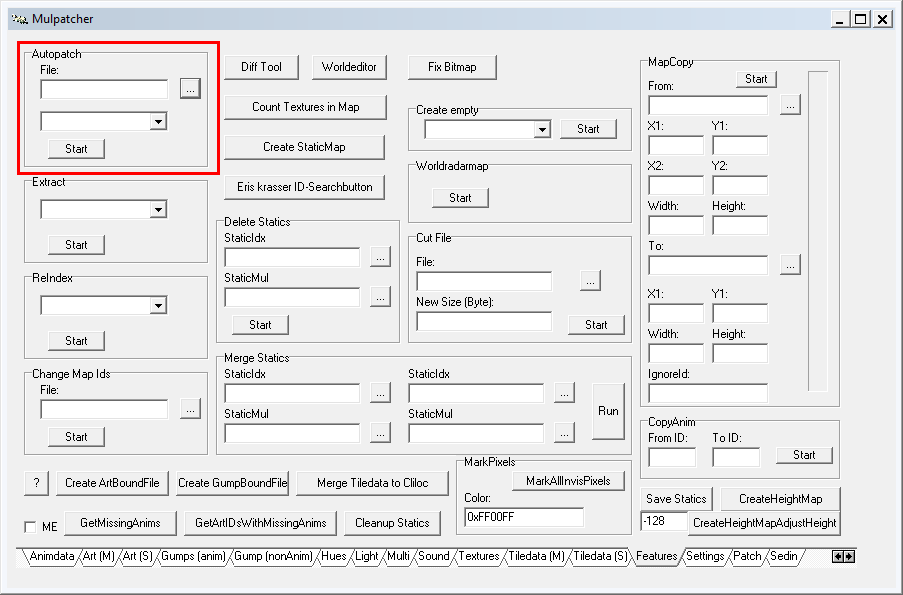Screen dimensions: 903x595
Task: Click the question mark help button
Action: [x=36, y=483]
